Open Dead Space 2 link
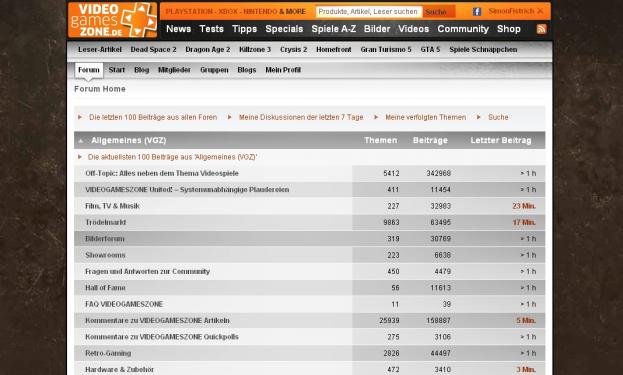The image size is (623, 375). click(153, 50)
